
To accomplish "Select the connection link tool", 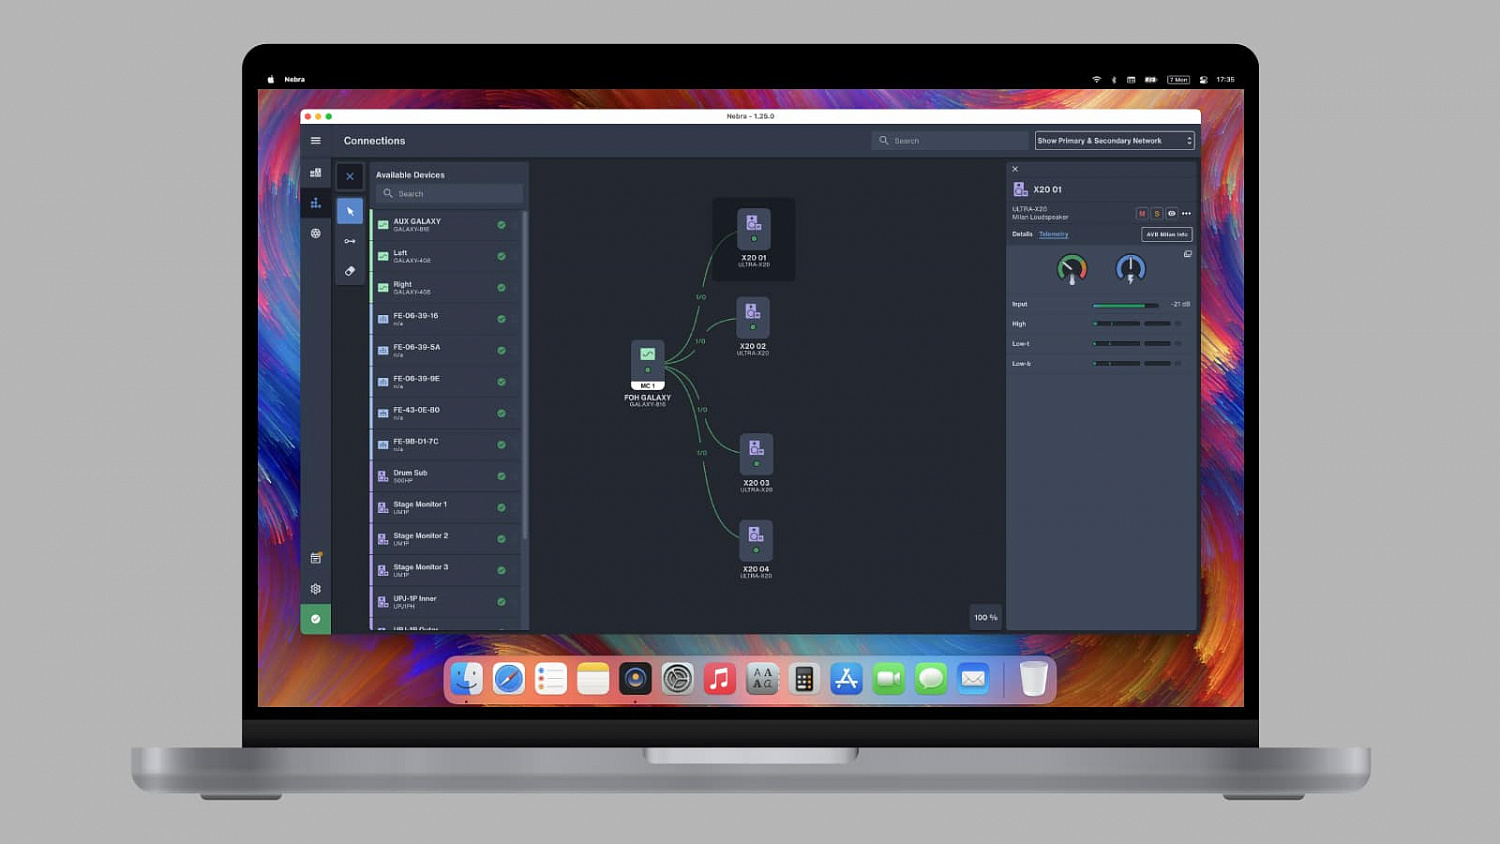I will tap(350, 241).
